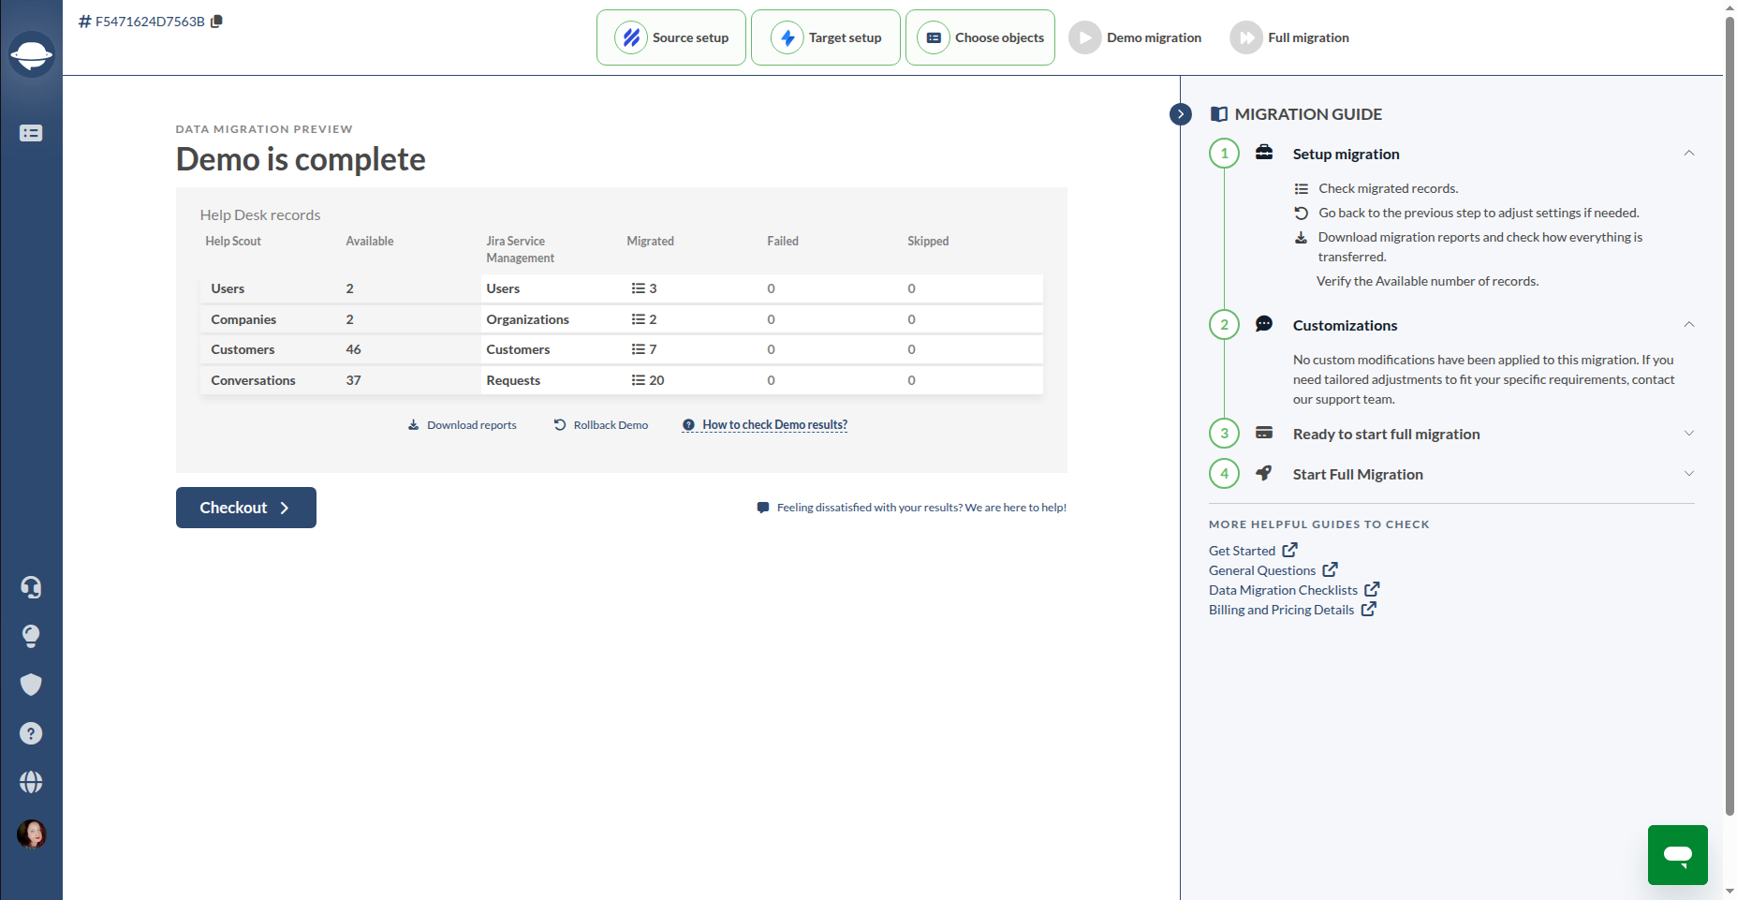This screenshot has width=1737, height=900.
Task: Collapse the Migration Guide panel arrow
Action: tap(1180, 114)
